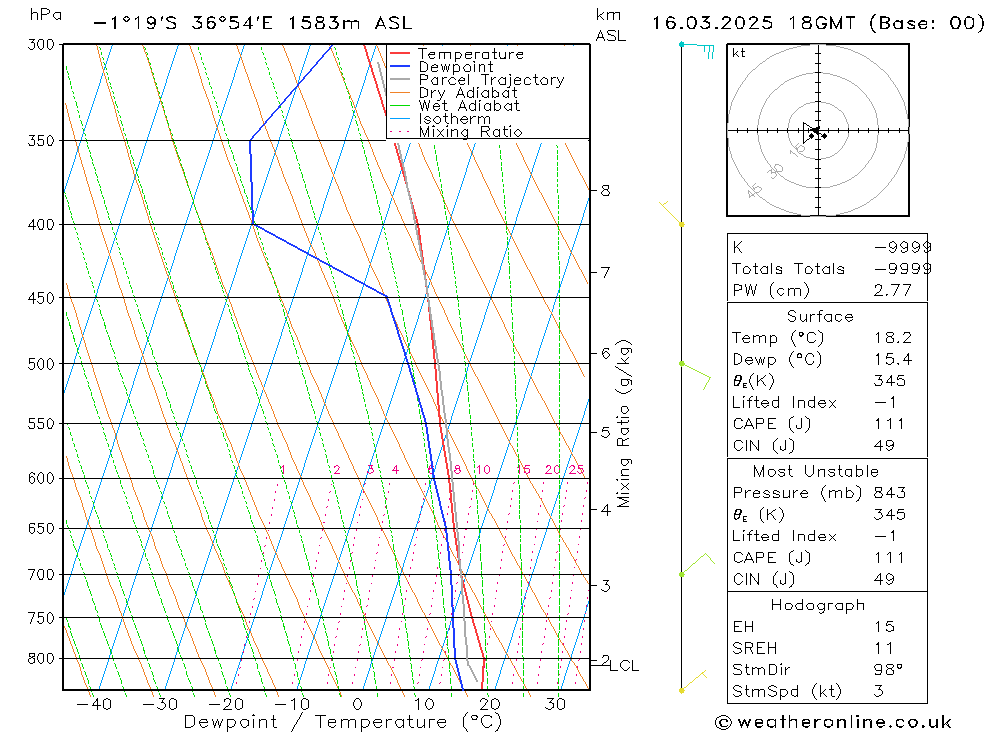Click the Temperature legend entry
Image resolution: width=1000 pixels, height=733 pixels.
pos(471,54)
